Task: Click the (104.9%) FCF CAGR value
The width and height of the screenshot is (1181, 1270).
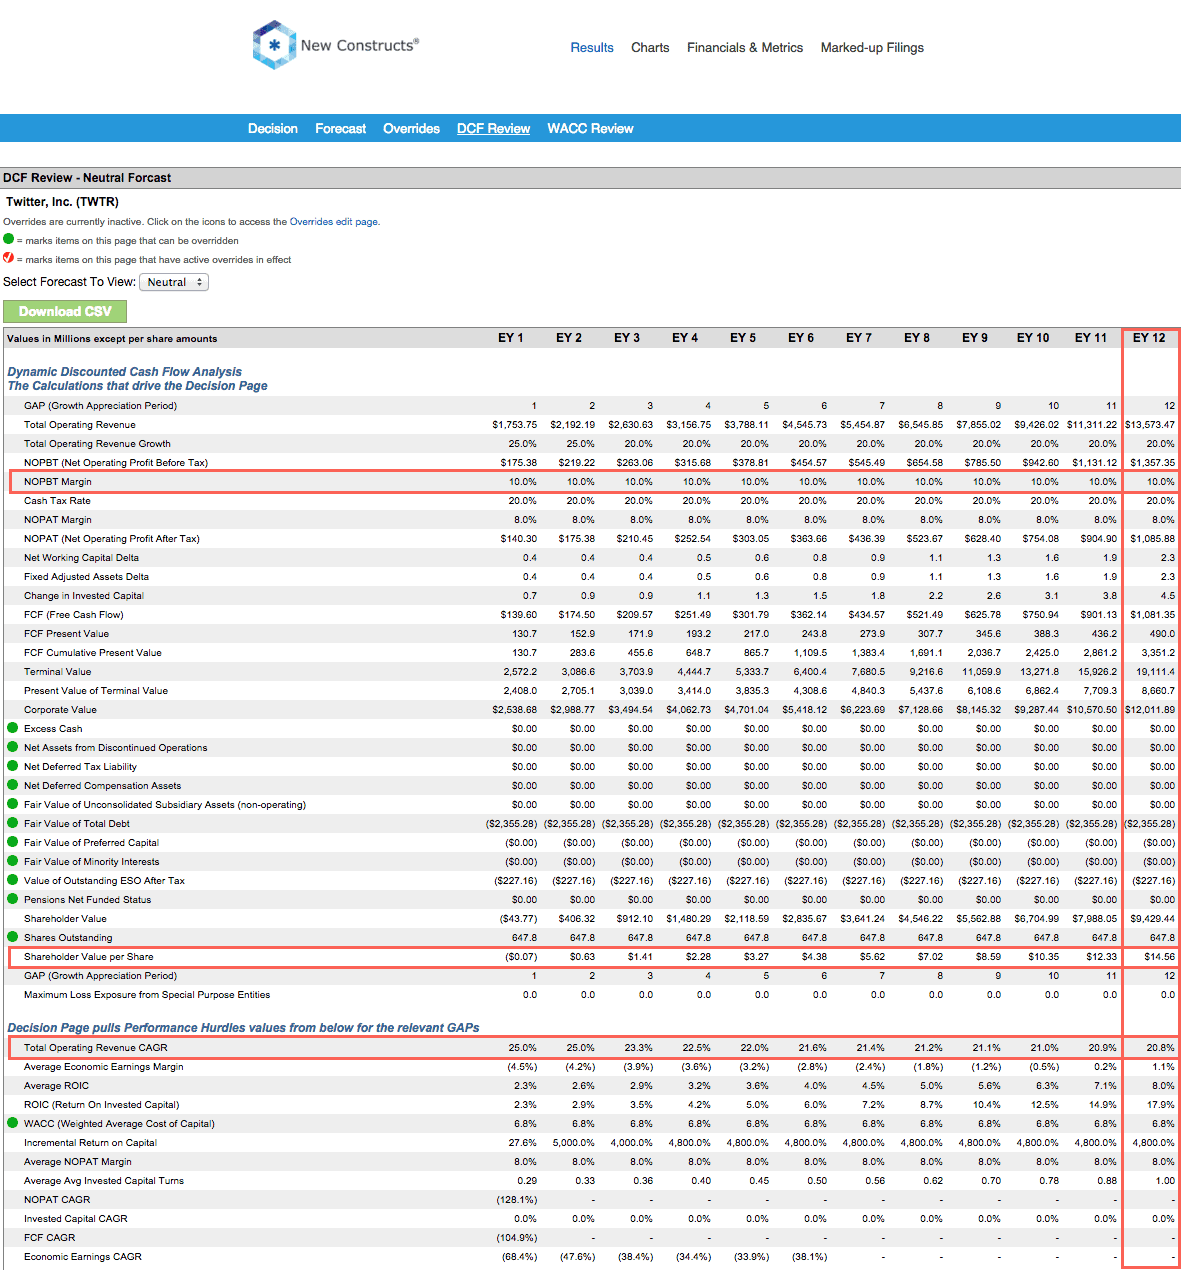Action: pyautogui.click(x=517, y=1238)
